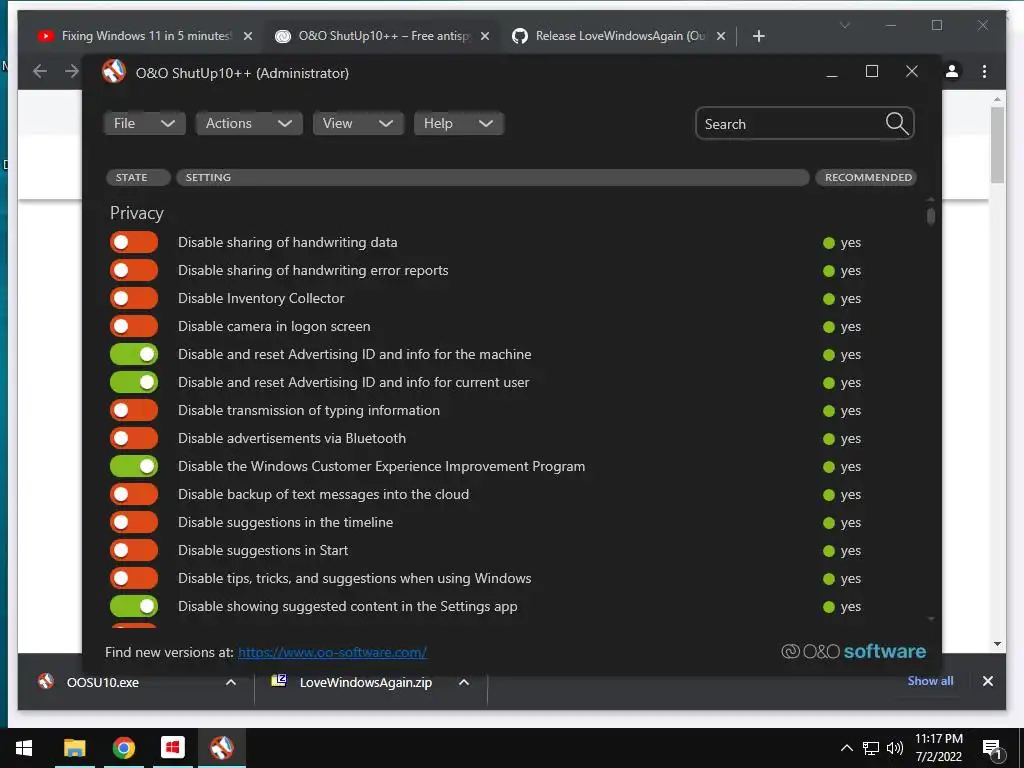
Task: Click the red tile app icon on taskbar
Action: 172,747
